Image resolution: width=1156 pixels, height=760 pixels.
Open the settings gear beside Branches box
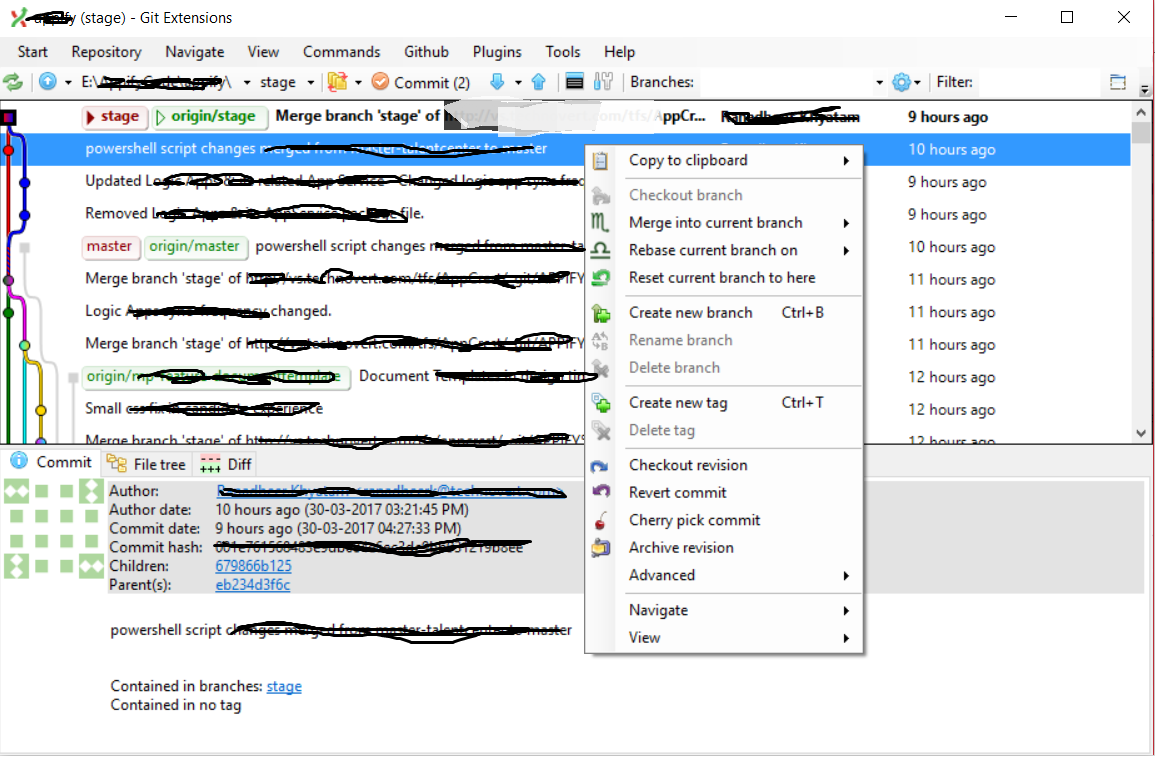(x=901, y=82)
